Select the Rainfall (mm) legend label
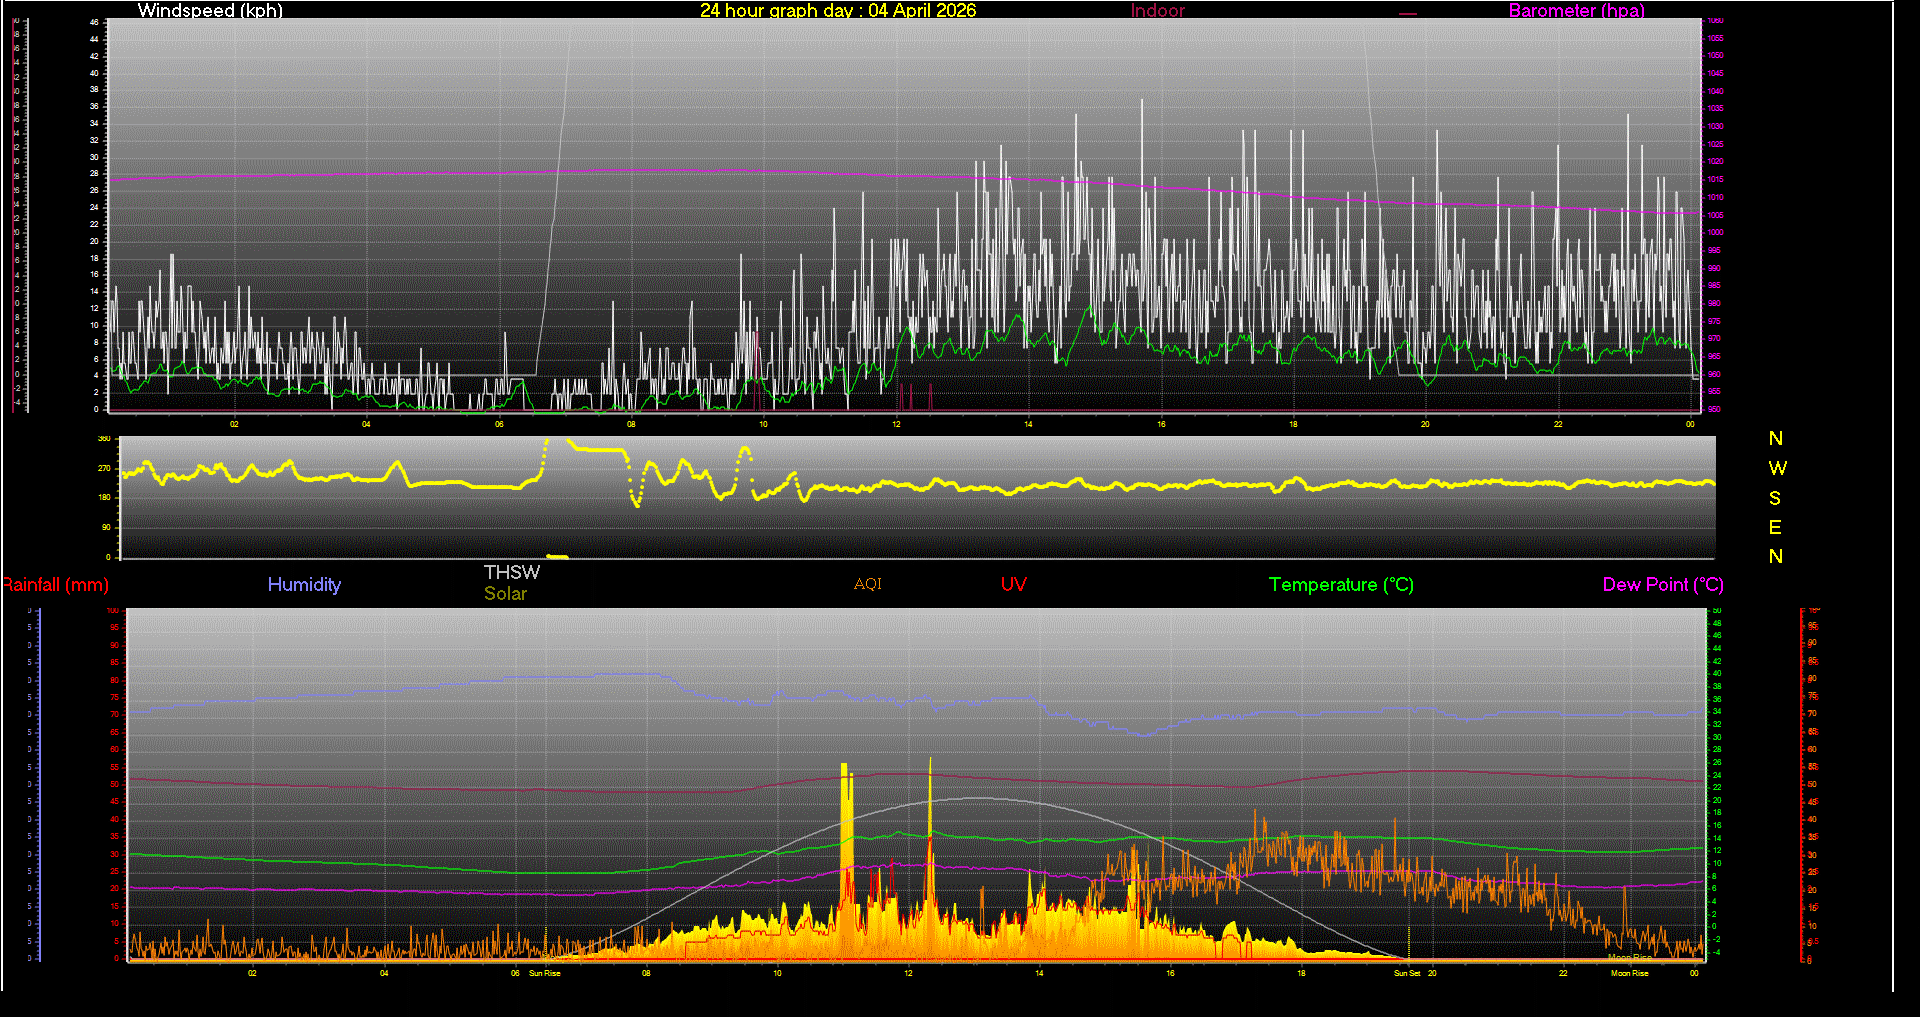 pos(56,585)
